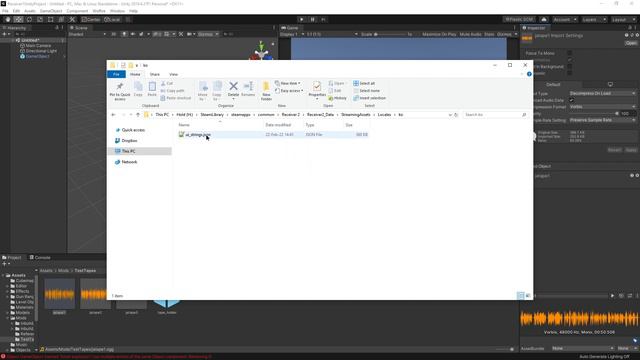Open the cloud services icon in Unity
Viewport: 640px width, 360px height.
[x=544, y=20]
